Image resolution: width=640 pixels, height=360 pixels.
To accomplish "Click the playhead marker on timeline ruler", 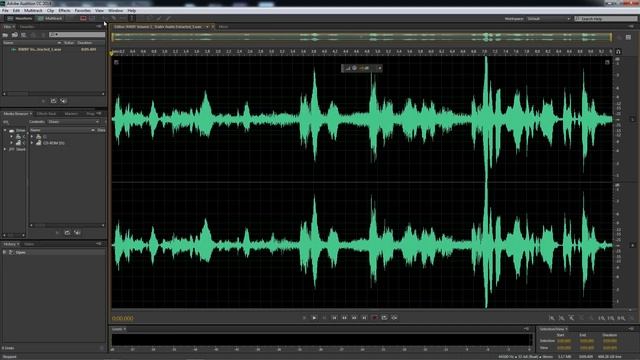I will tap(111, 52).
